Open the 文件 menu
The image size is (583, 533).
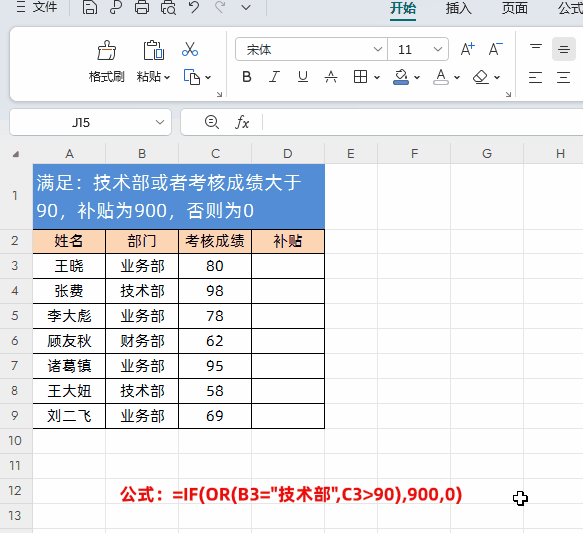(x=37, y=7)
